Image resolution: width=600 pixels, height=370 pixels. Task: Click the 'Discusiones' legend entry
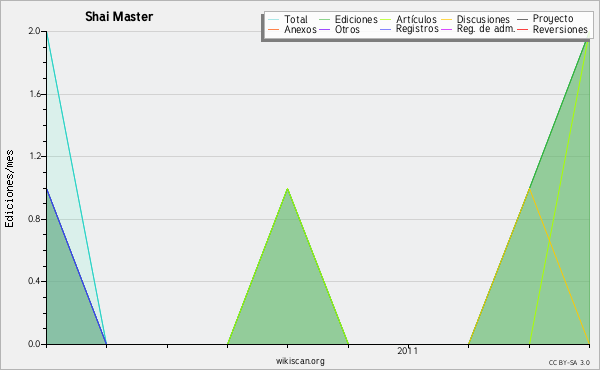tap(483, 19)
